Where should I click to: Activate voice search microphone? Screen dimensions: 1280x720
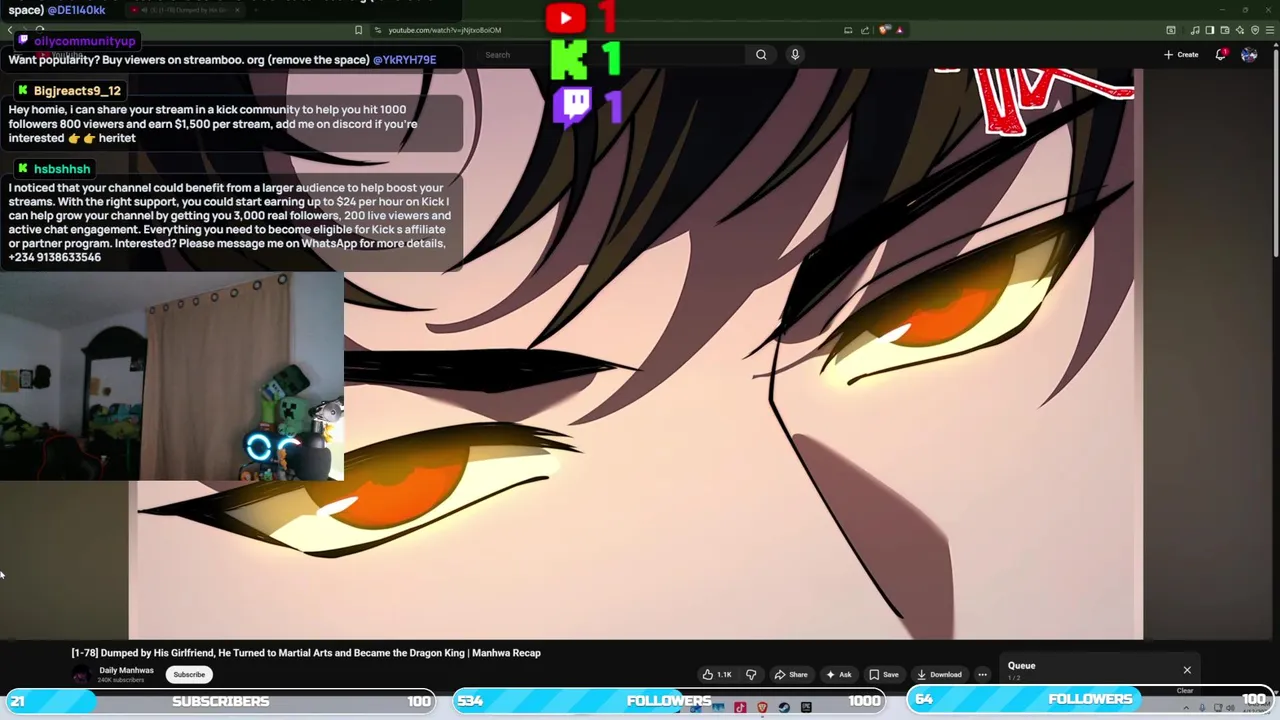click(795, 55)
